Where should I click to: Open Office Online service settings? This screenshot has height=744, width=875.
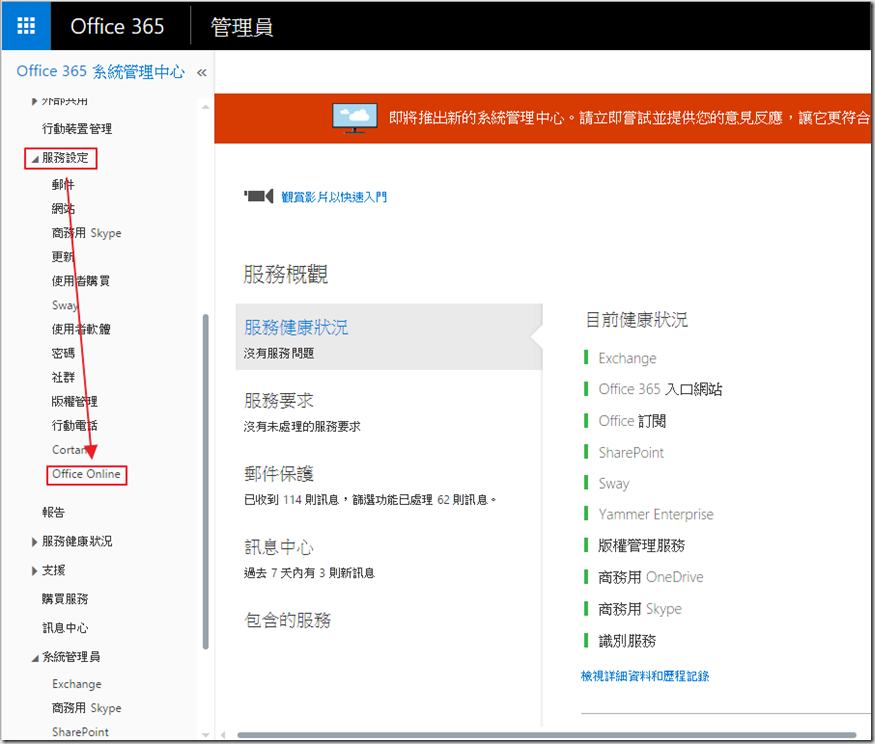[86, 474]
